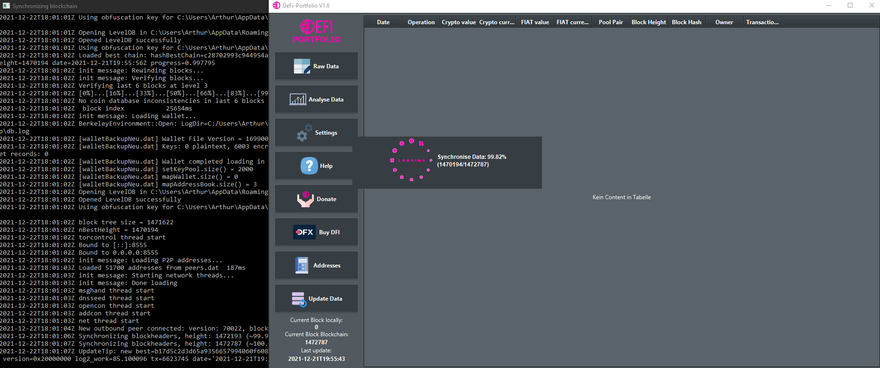Screen dimensions: 880x368
Task: Click the Block Hash column header
Action: tap(686, 22)
